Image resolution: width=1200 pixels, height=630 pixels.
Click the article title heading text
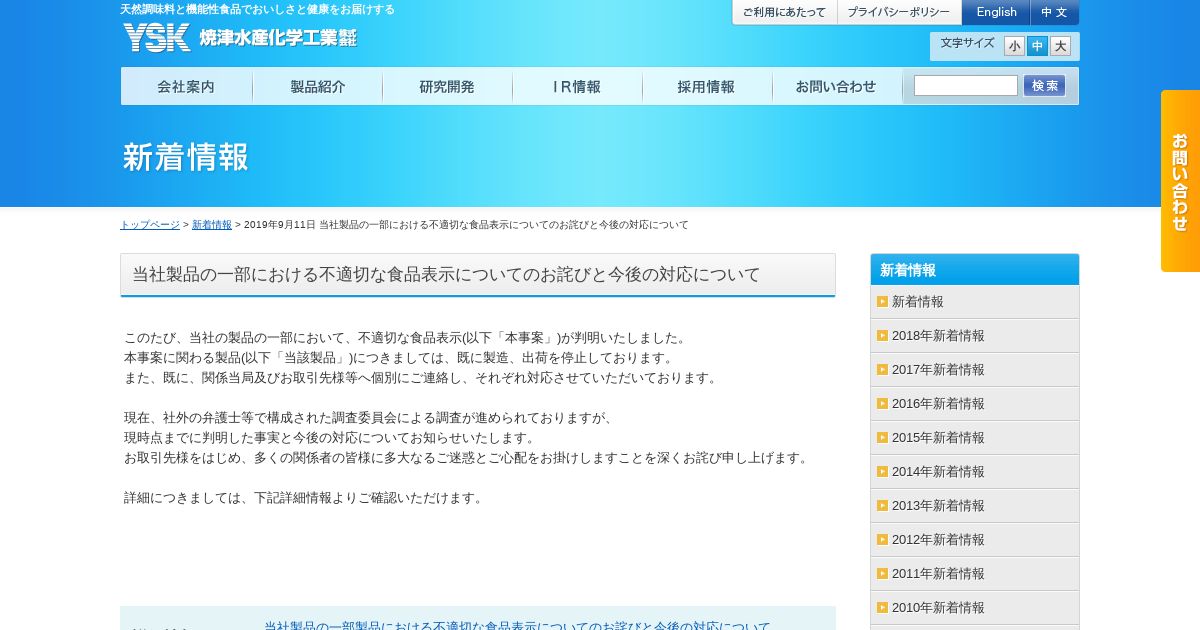click(x=446, y=274)
